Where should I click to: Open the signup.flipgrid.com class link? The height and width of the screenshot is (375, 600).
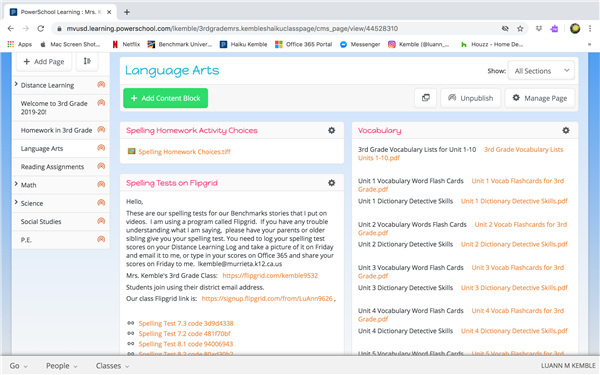pos(267,298)
